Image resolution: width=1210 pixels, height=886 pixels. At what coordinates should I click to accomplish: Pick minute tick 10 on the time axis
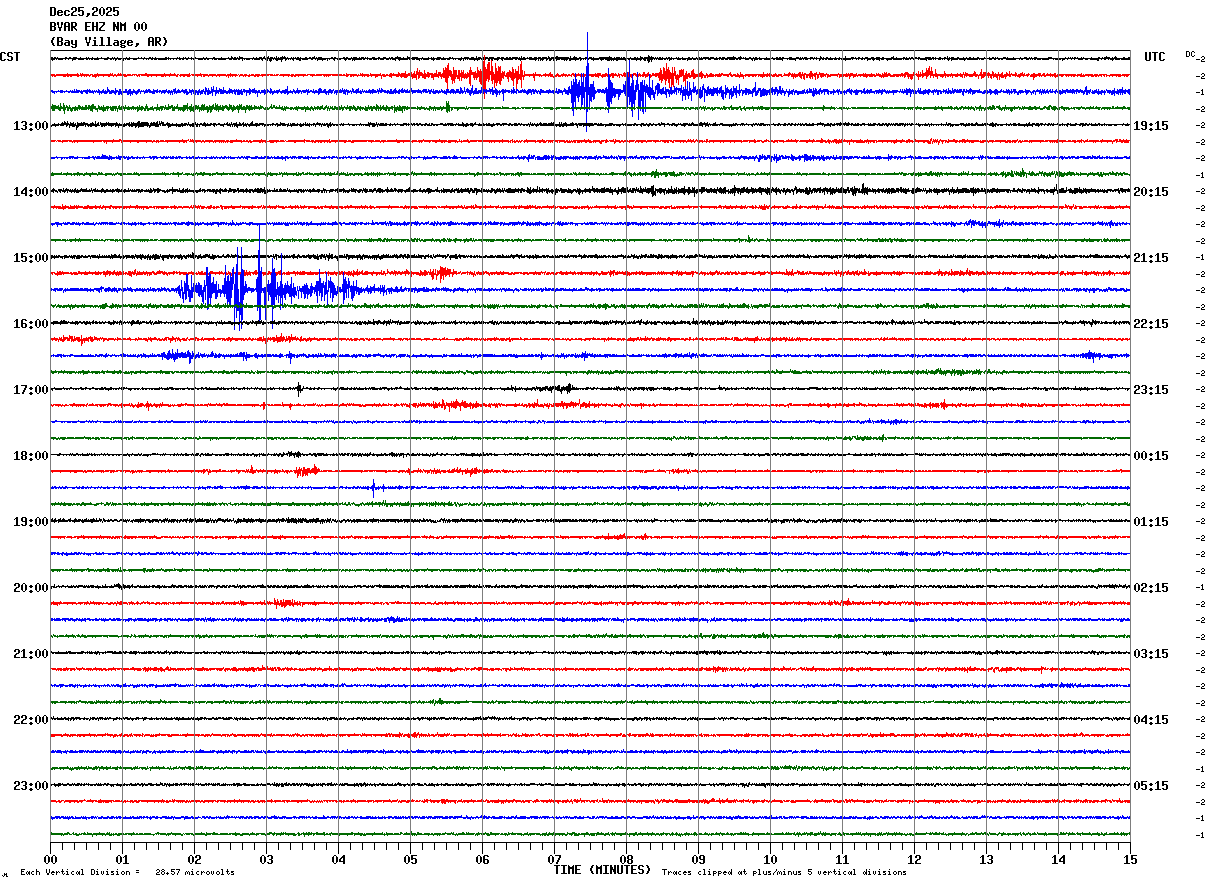[770, 859]
